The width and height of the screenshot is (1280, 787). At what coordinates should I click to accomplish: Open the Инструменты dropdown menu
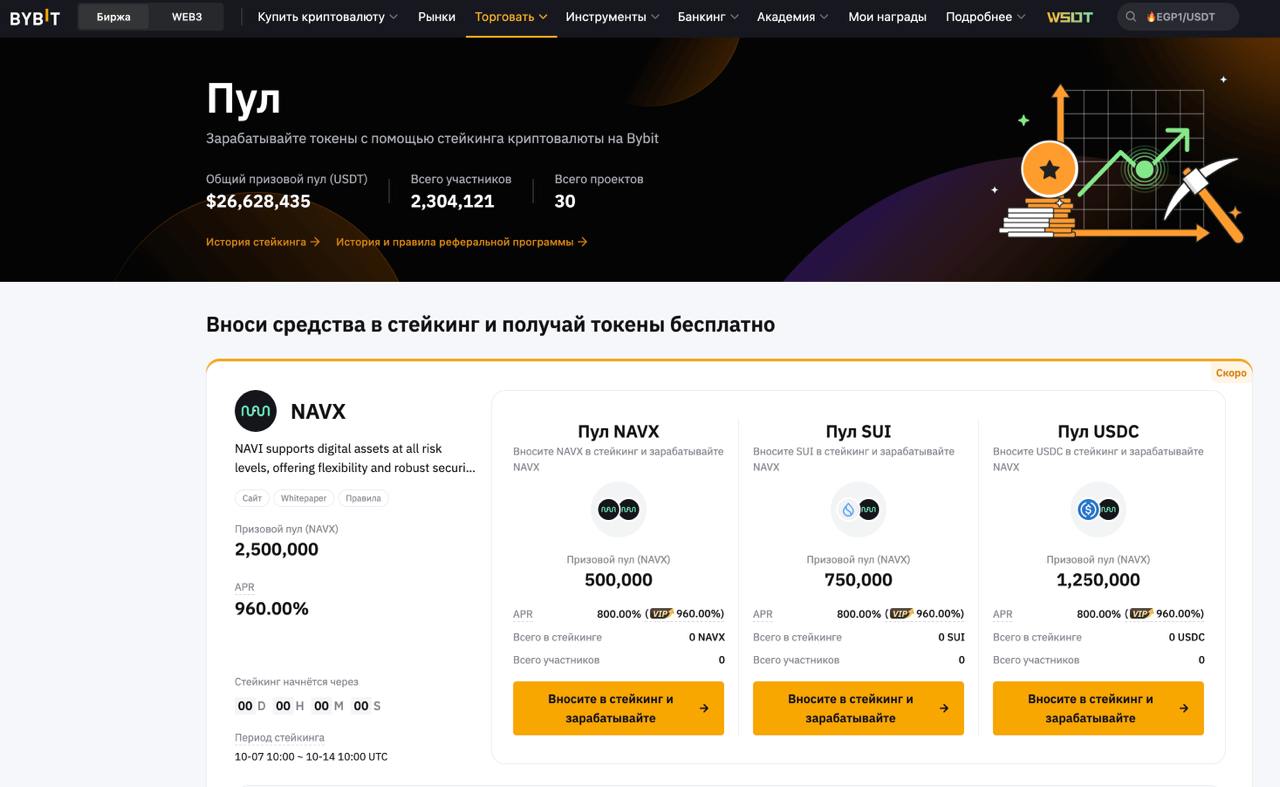tap(612, 17)
